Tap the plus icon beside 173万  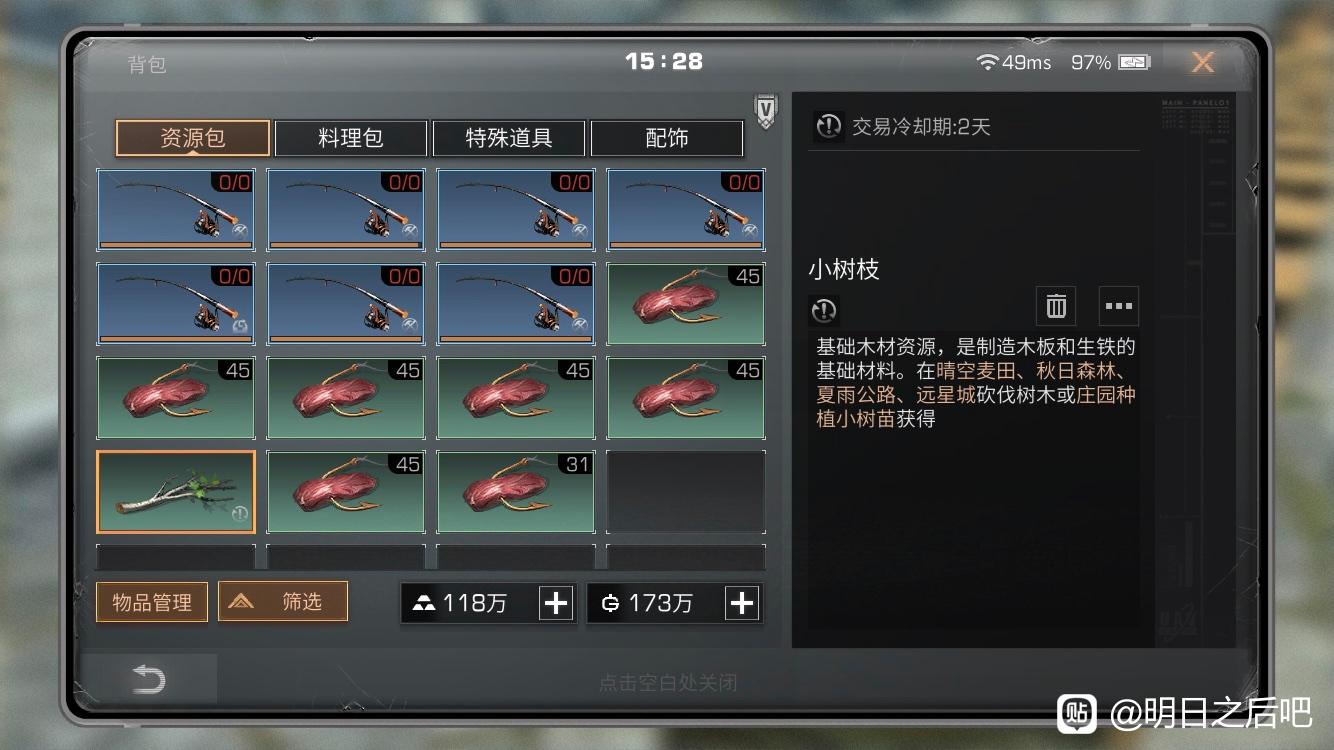742,603
